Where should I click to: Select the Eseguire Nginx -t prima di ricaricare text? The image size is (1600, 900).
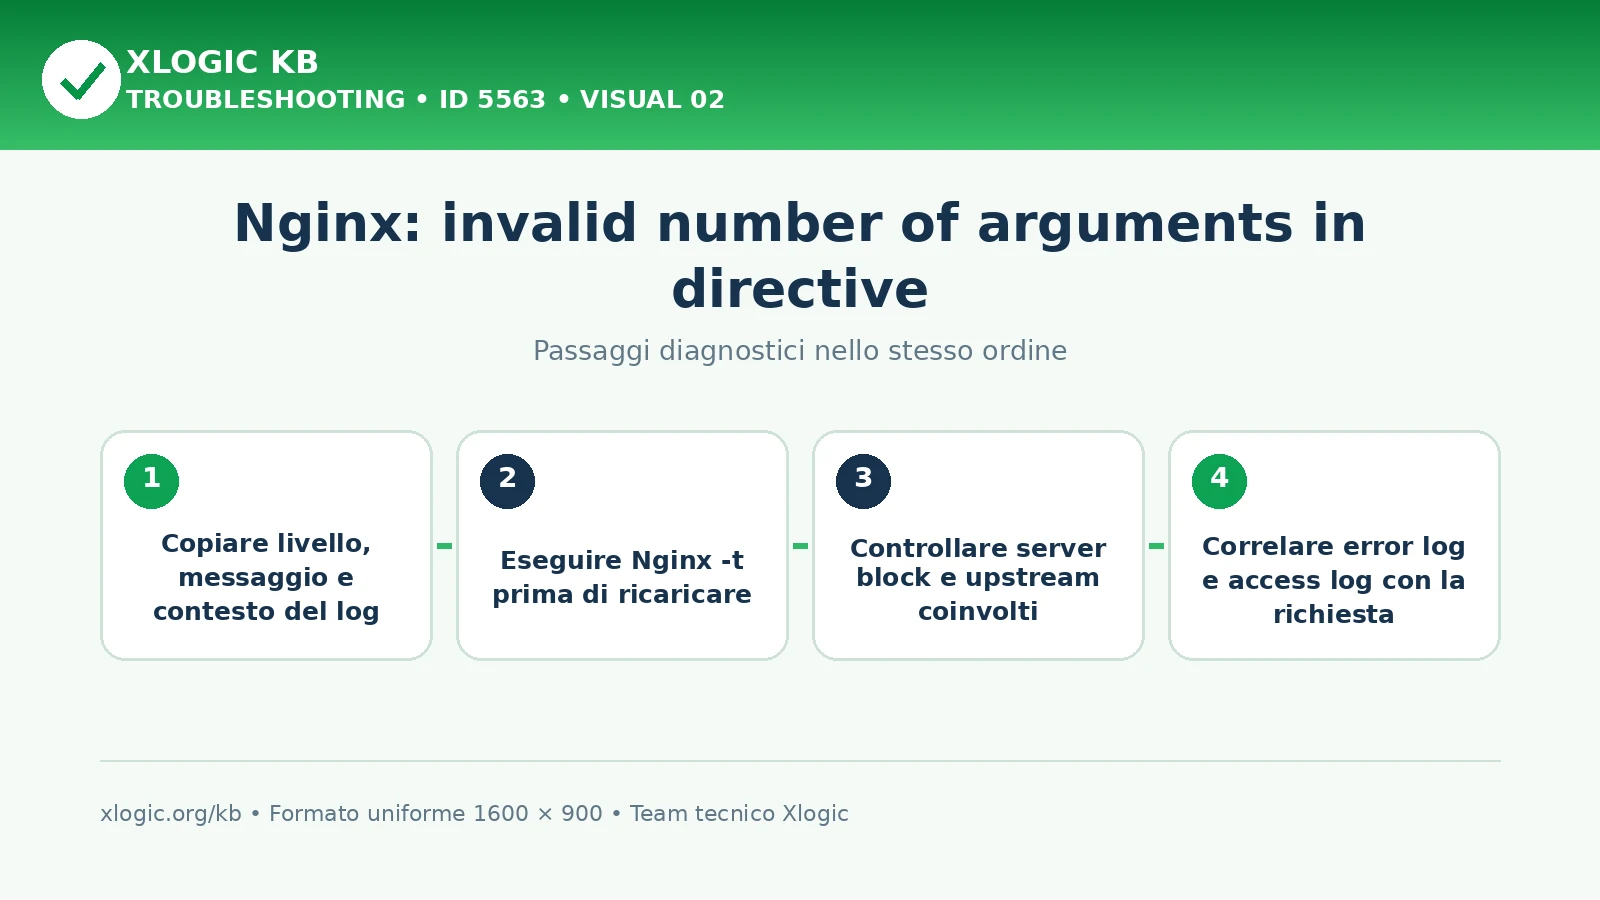pos(622,577)
